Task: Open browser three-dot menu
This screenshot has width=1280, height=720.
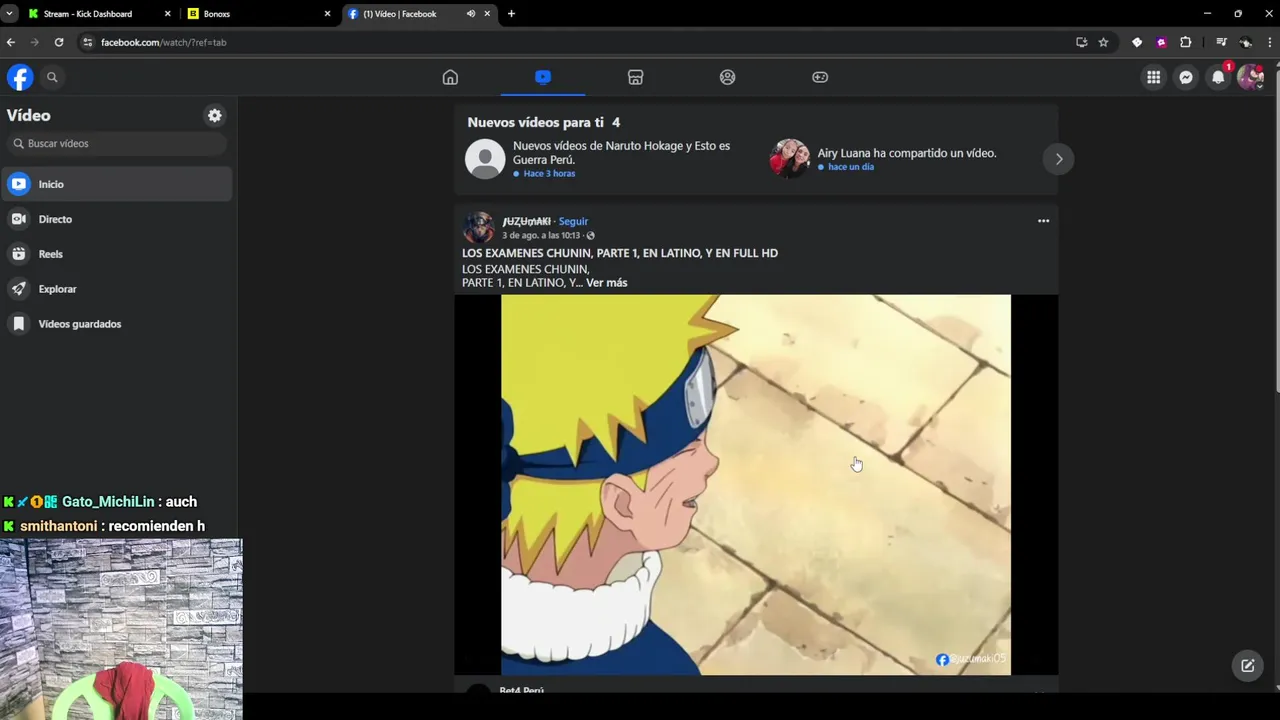Action: tap(1270, 42)
